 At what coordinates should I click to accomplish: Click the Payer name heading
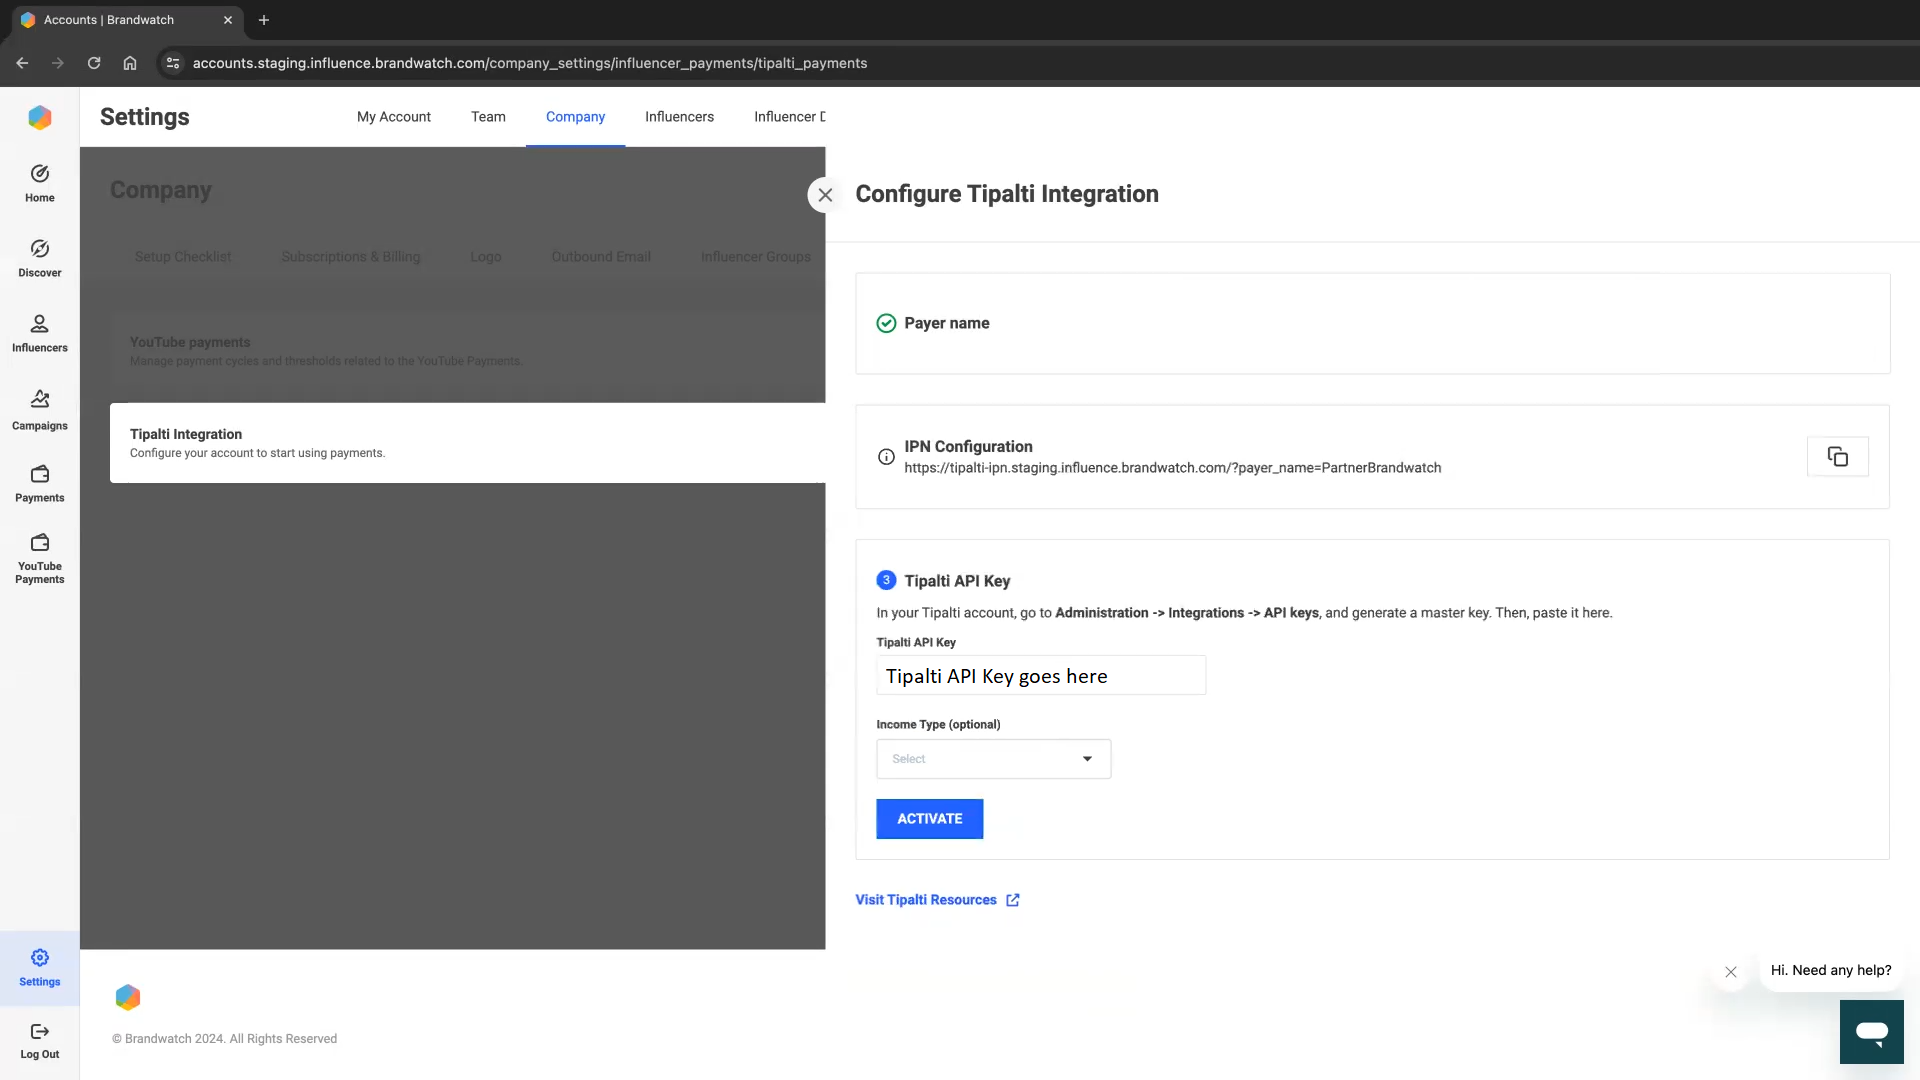pyautogui.click(x=947, y=323)
